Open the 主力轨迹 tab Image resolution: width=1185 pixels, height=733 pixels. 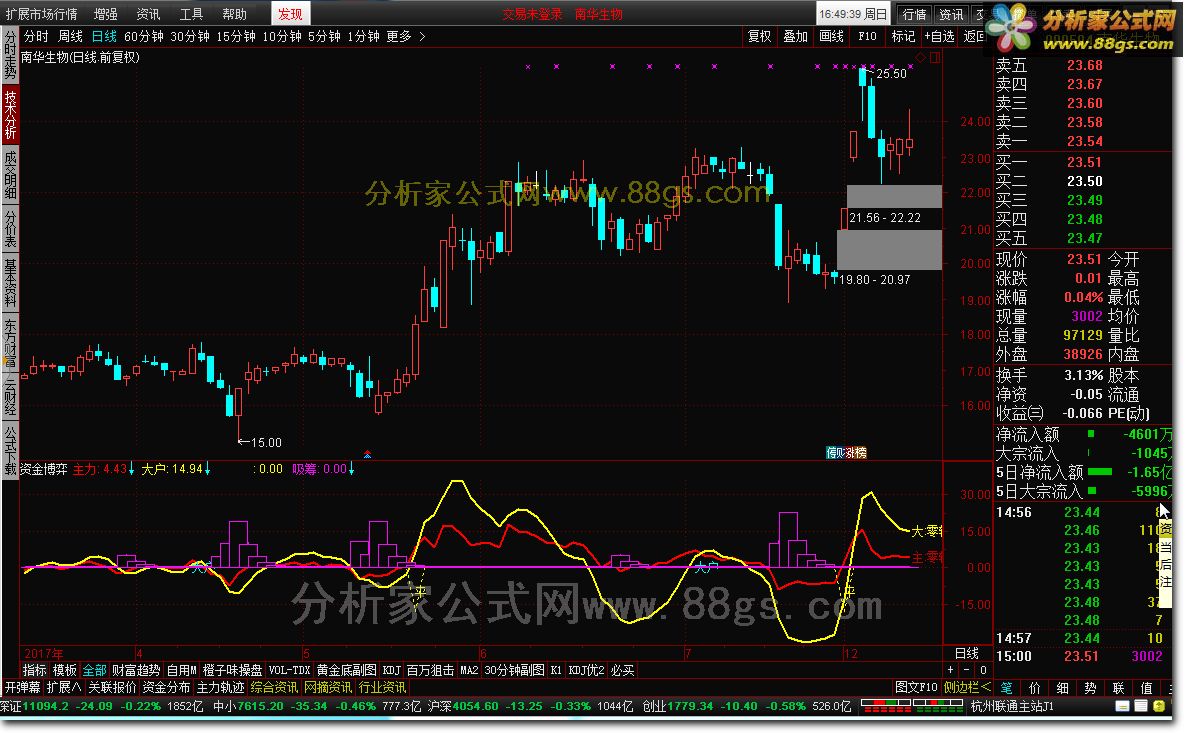click(221, 688)
